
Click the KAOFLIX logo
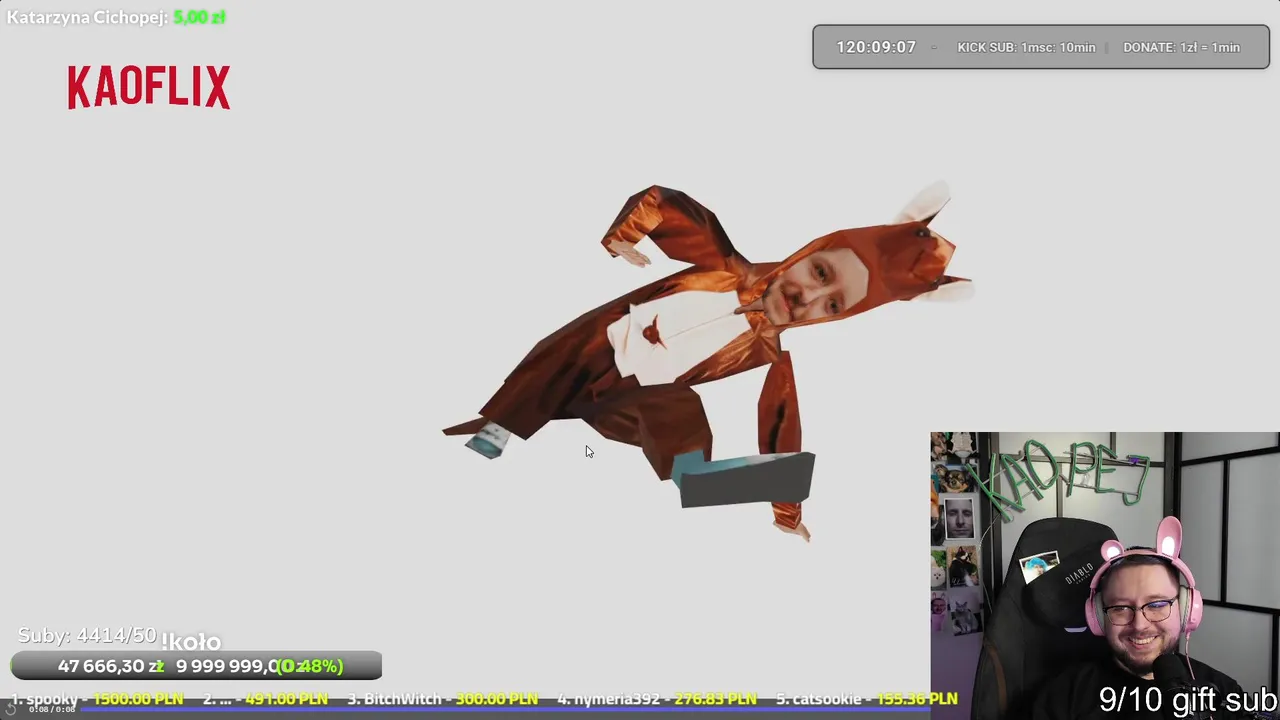coord(149,88)
